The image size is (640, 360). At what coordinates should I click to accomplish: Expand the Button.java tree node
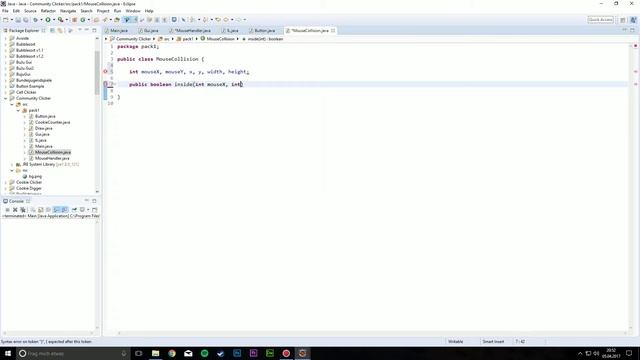[x=25, y=116]
